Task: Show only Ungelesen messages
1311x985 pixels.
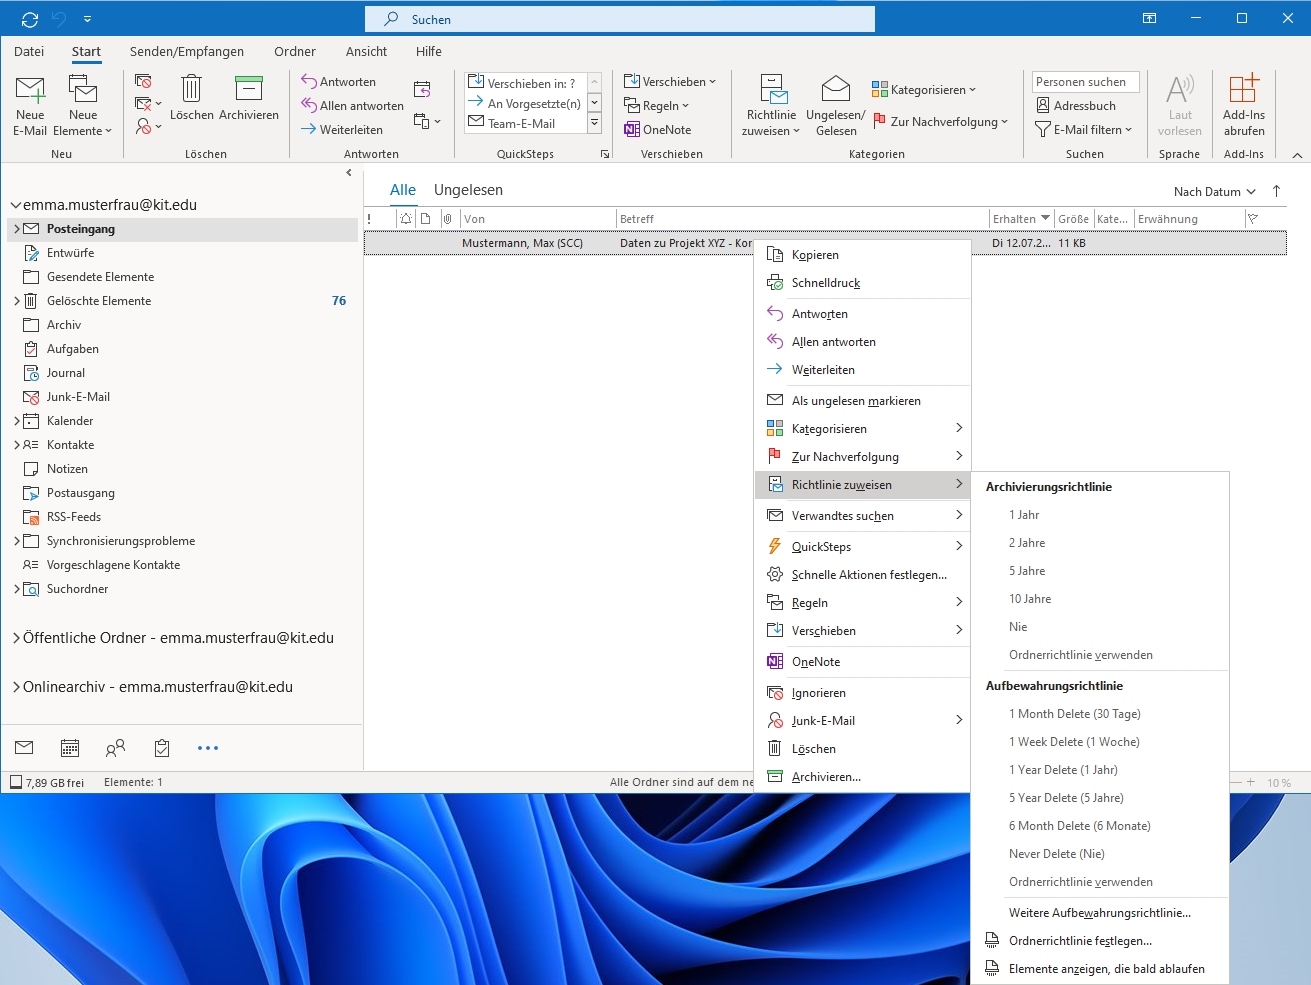Action: (468, 190)
